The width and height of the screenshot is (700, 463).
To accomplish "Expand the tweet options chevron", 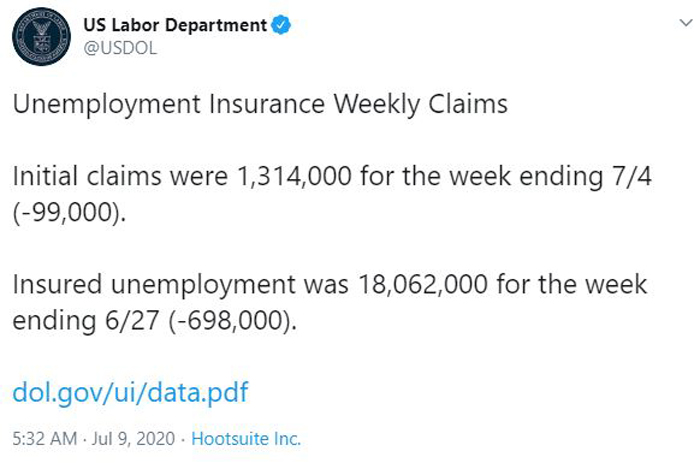I will (x=686, y=22).
